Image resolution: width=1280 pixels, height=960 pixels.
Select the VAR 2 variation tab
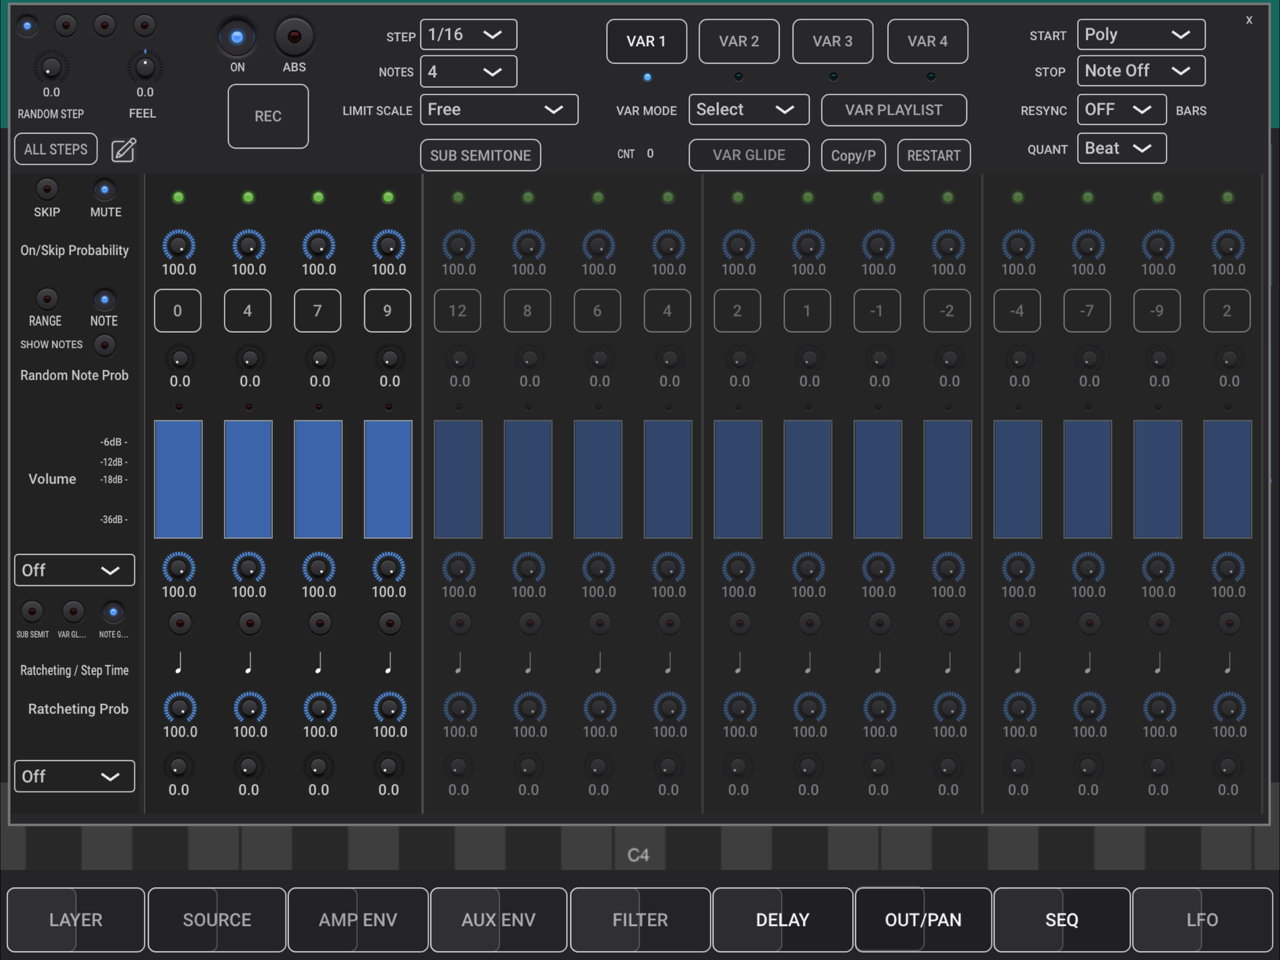739,41
